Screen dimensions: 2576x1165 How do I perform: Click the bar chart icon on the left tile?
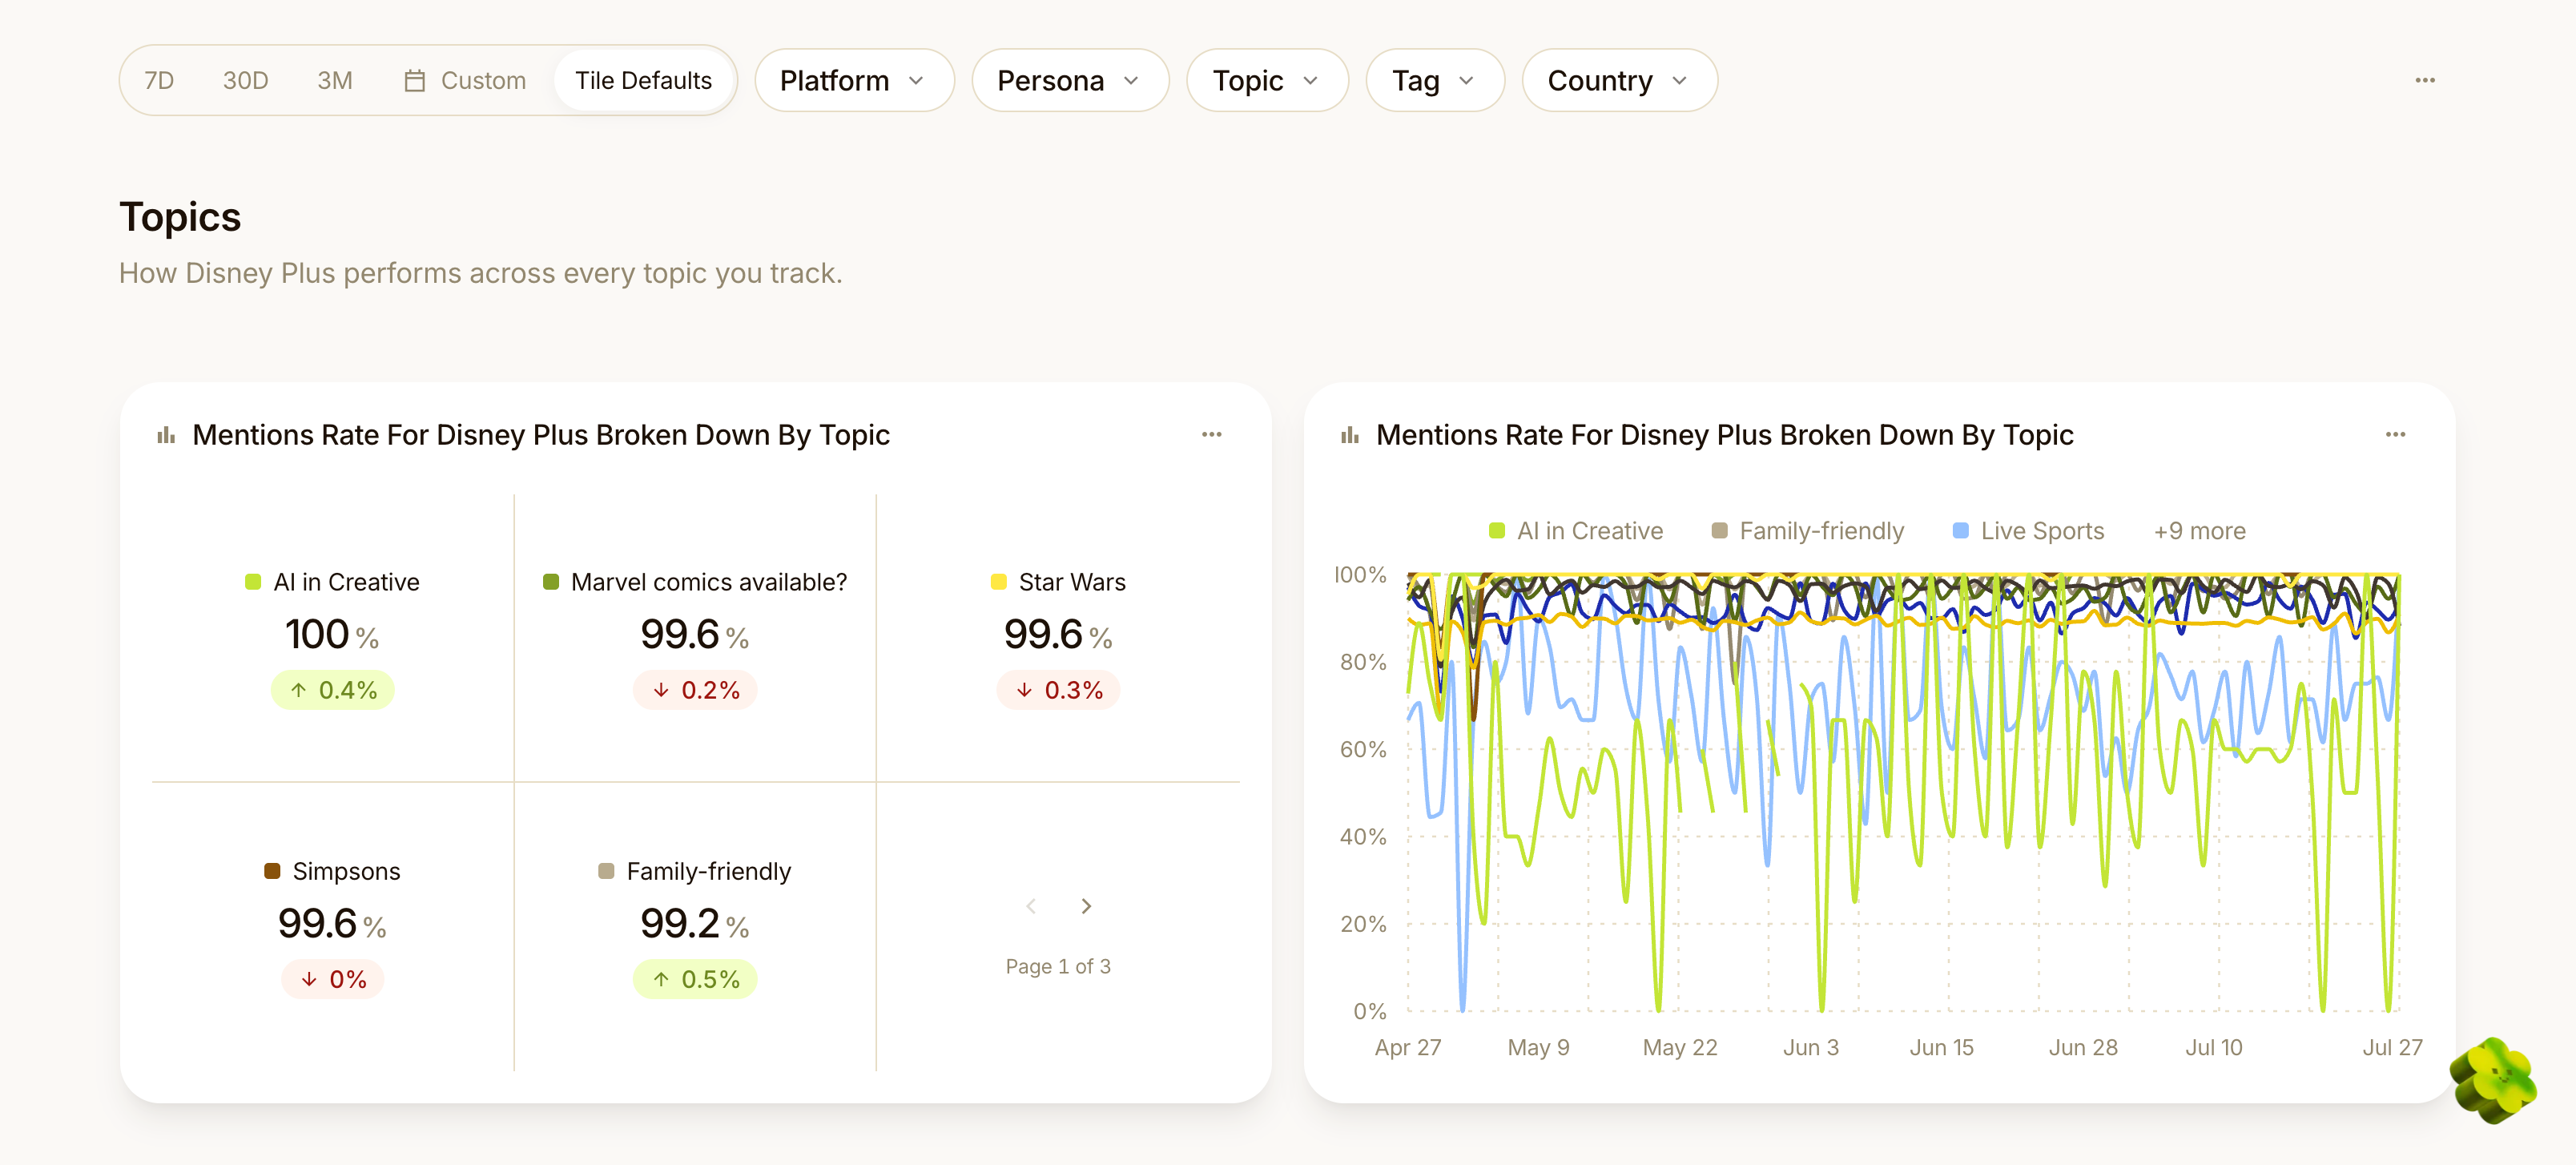(166, 435)
